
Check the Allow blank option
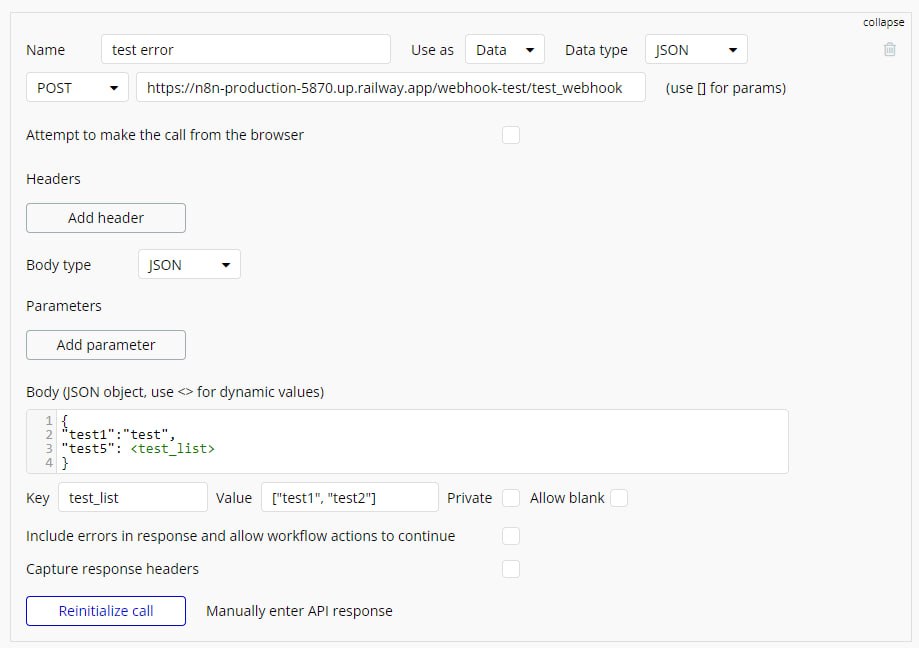pyautogui.click(x=619, y=498)
